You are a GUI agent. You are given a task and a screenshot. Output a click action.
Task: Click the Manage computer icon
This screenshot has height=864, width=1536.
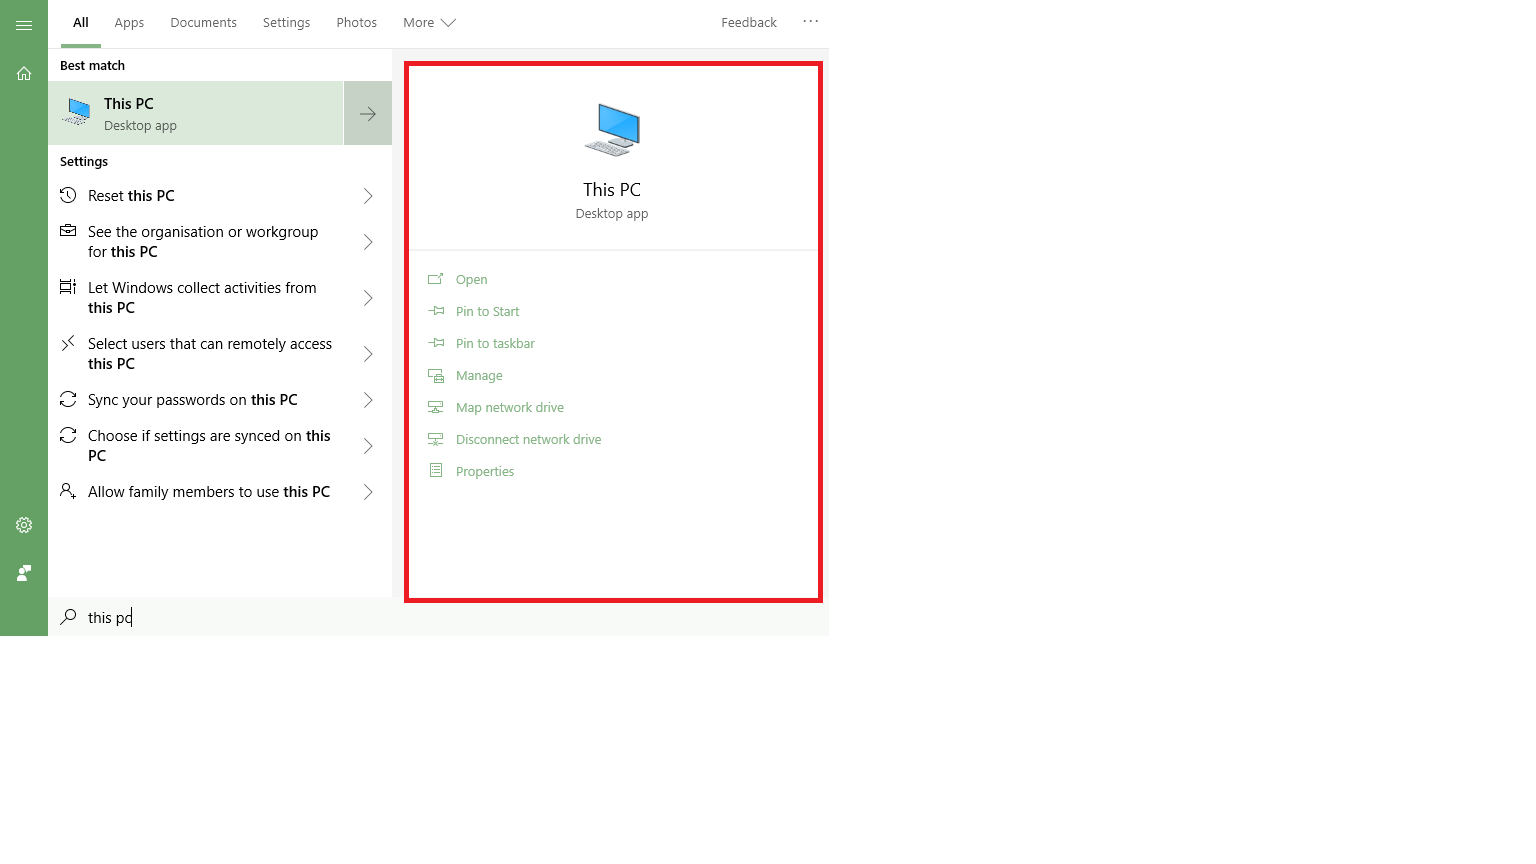(x=436, y=375)
